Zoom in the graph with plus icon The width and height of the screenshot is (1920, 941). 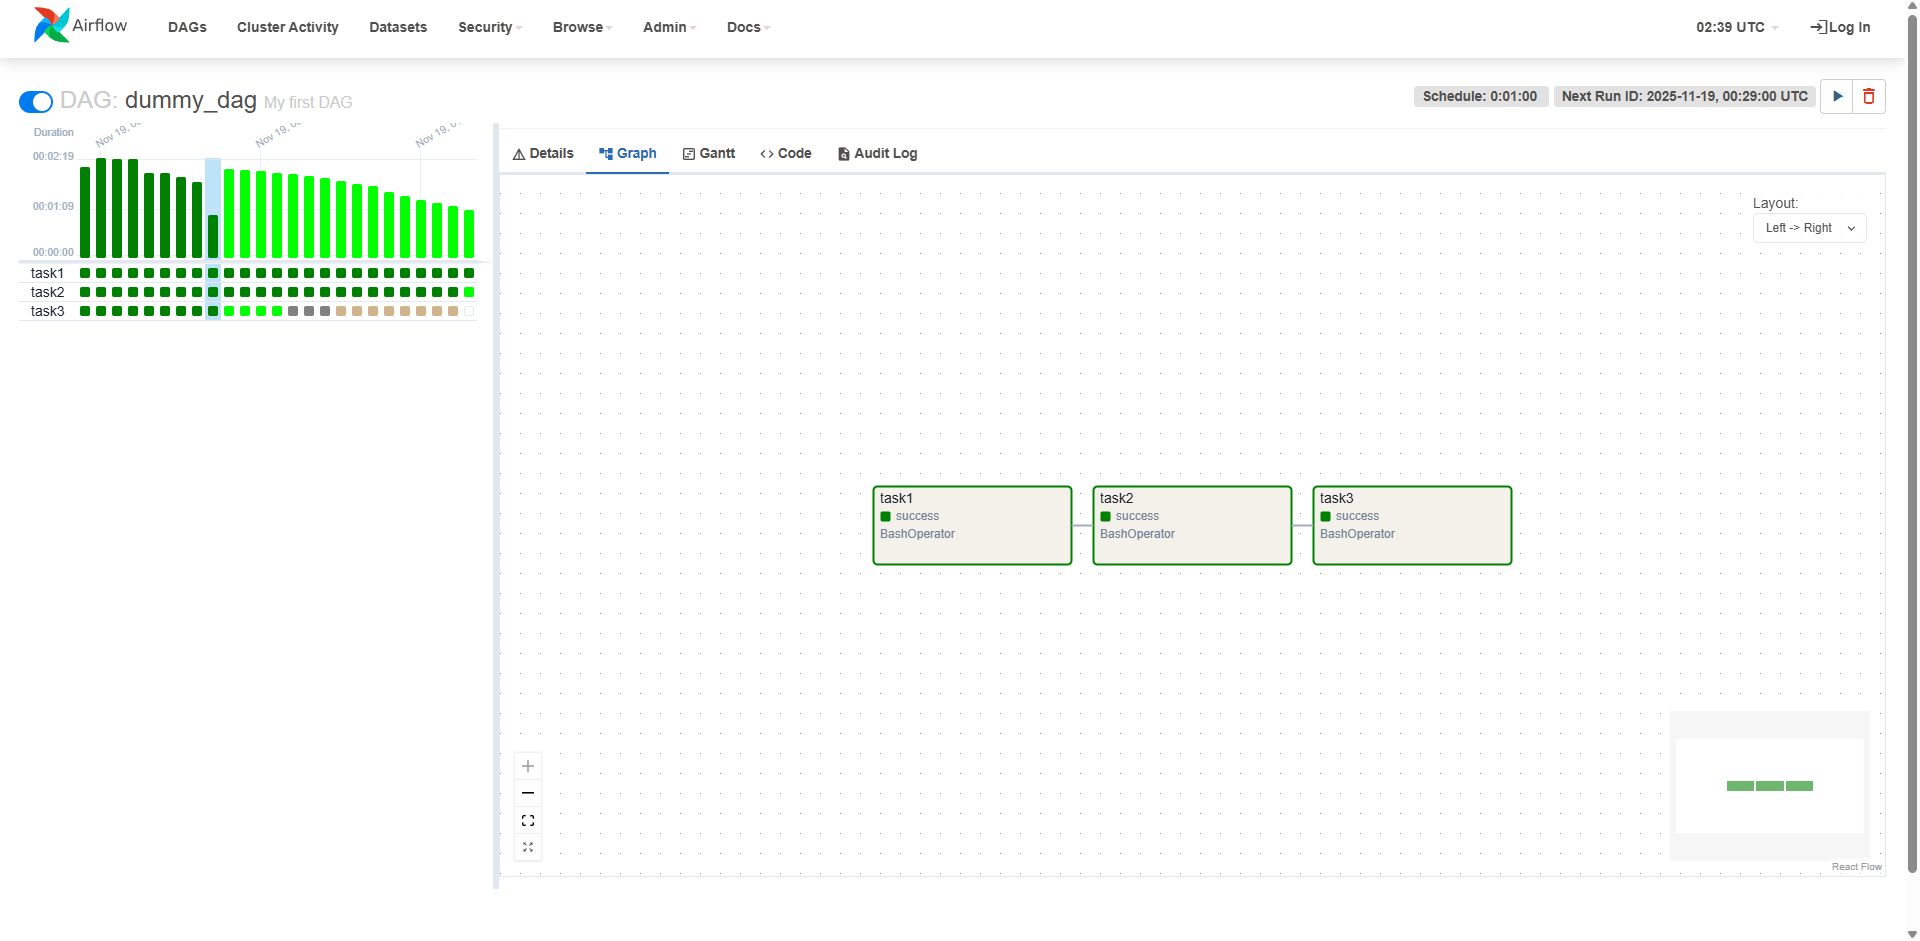click(x=528, y=766)
